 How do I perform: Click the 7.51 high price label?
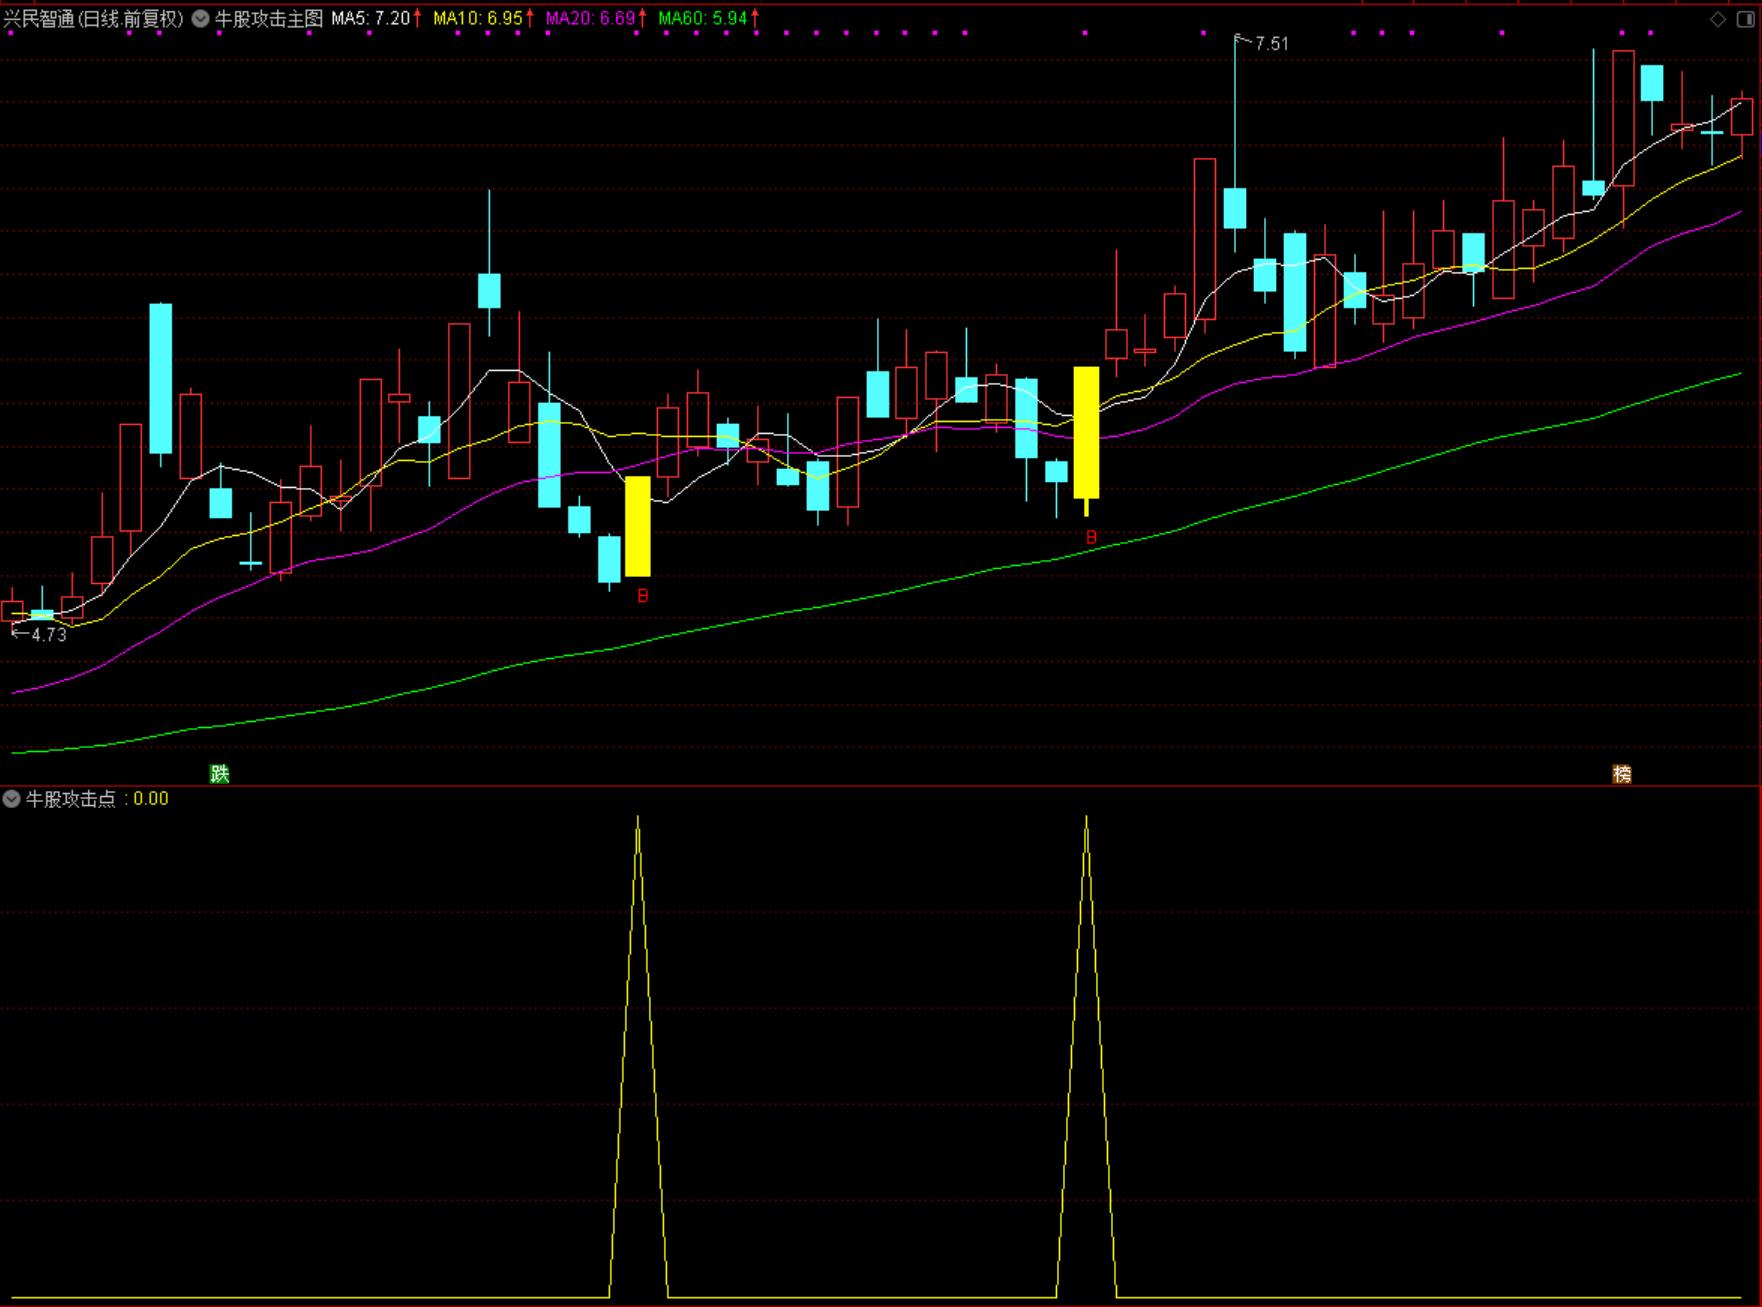tap(1272, 44)
